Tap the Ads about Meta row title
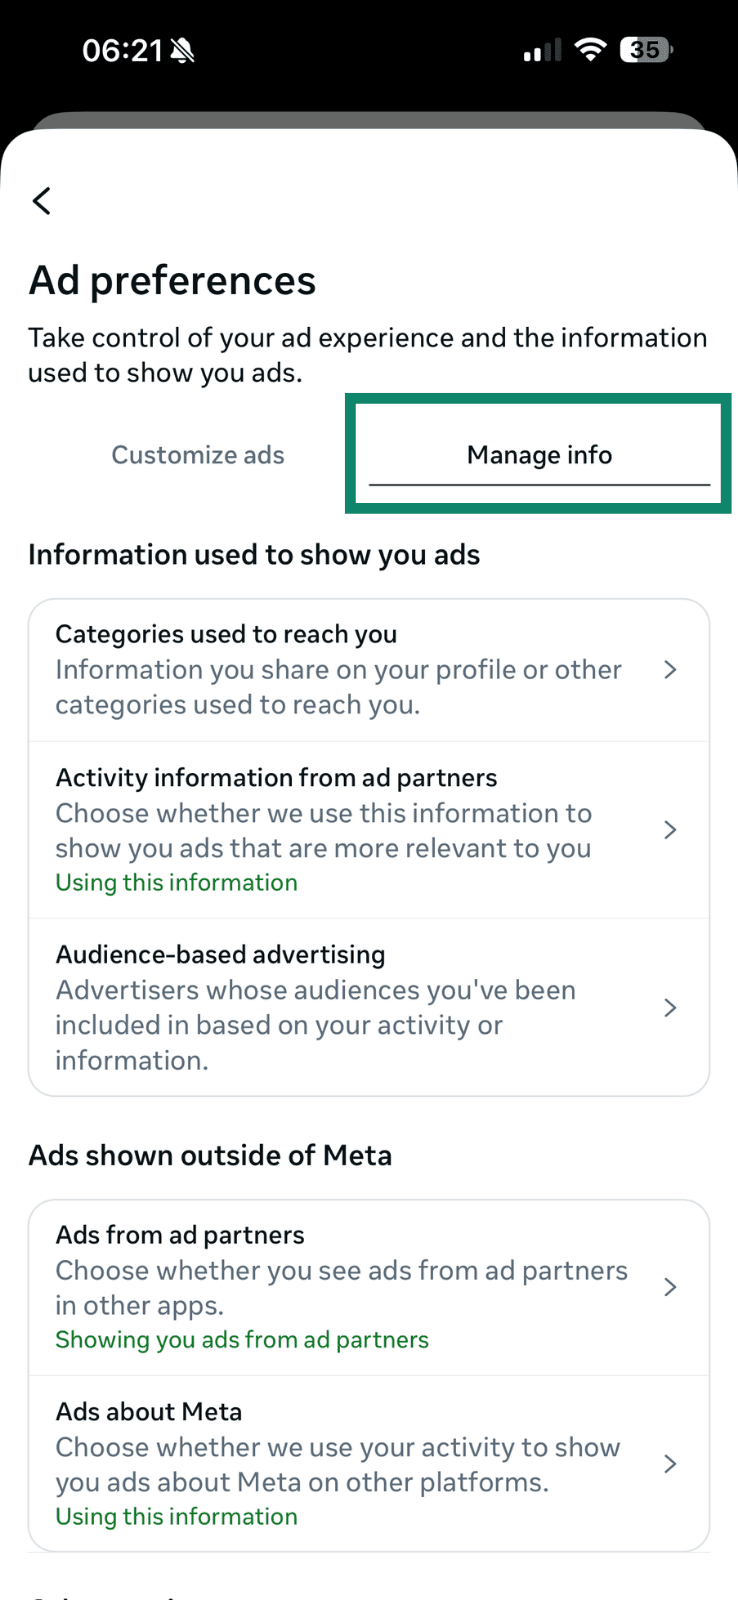This screenshot has height=1600, width=738. 149,1412
